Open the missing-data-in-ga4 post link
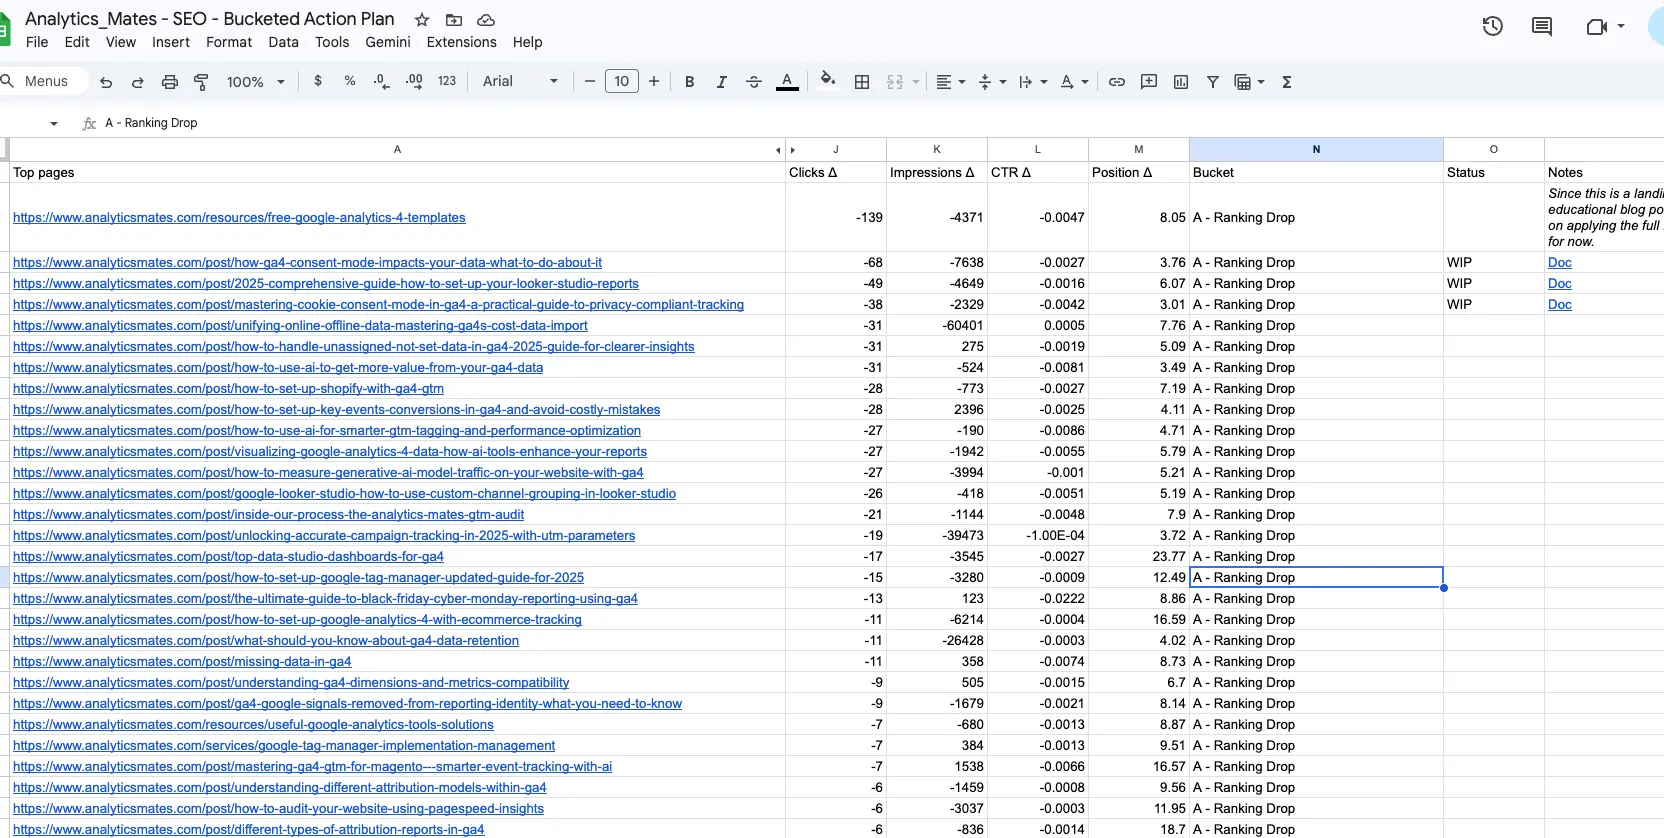The image size is (1664, 838). pos(182,661)
